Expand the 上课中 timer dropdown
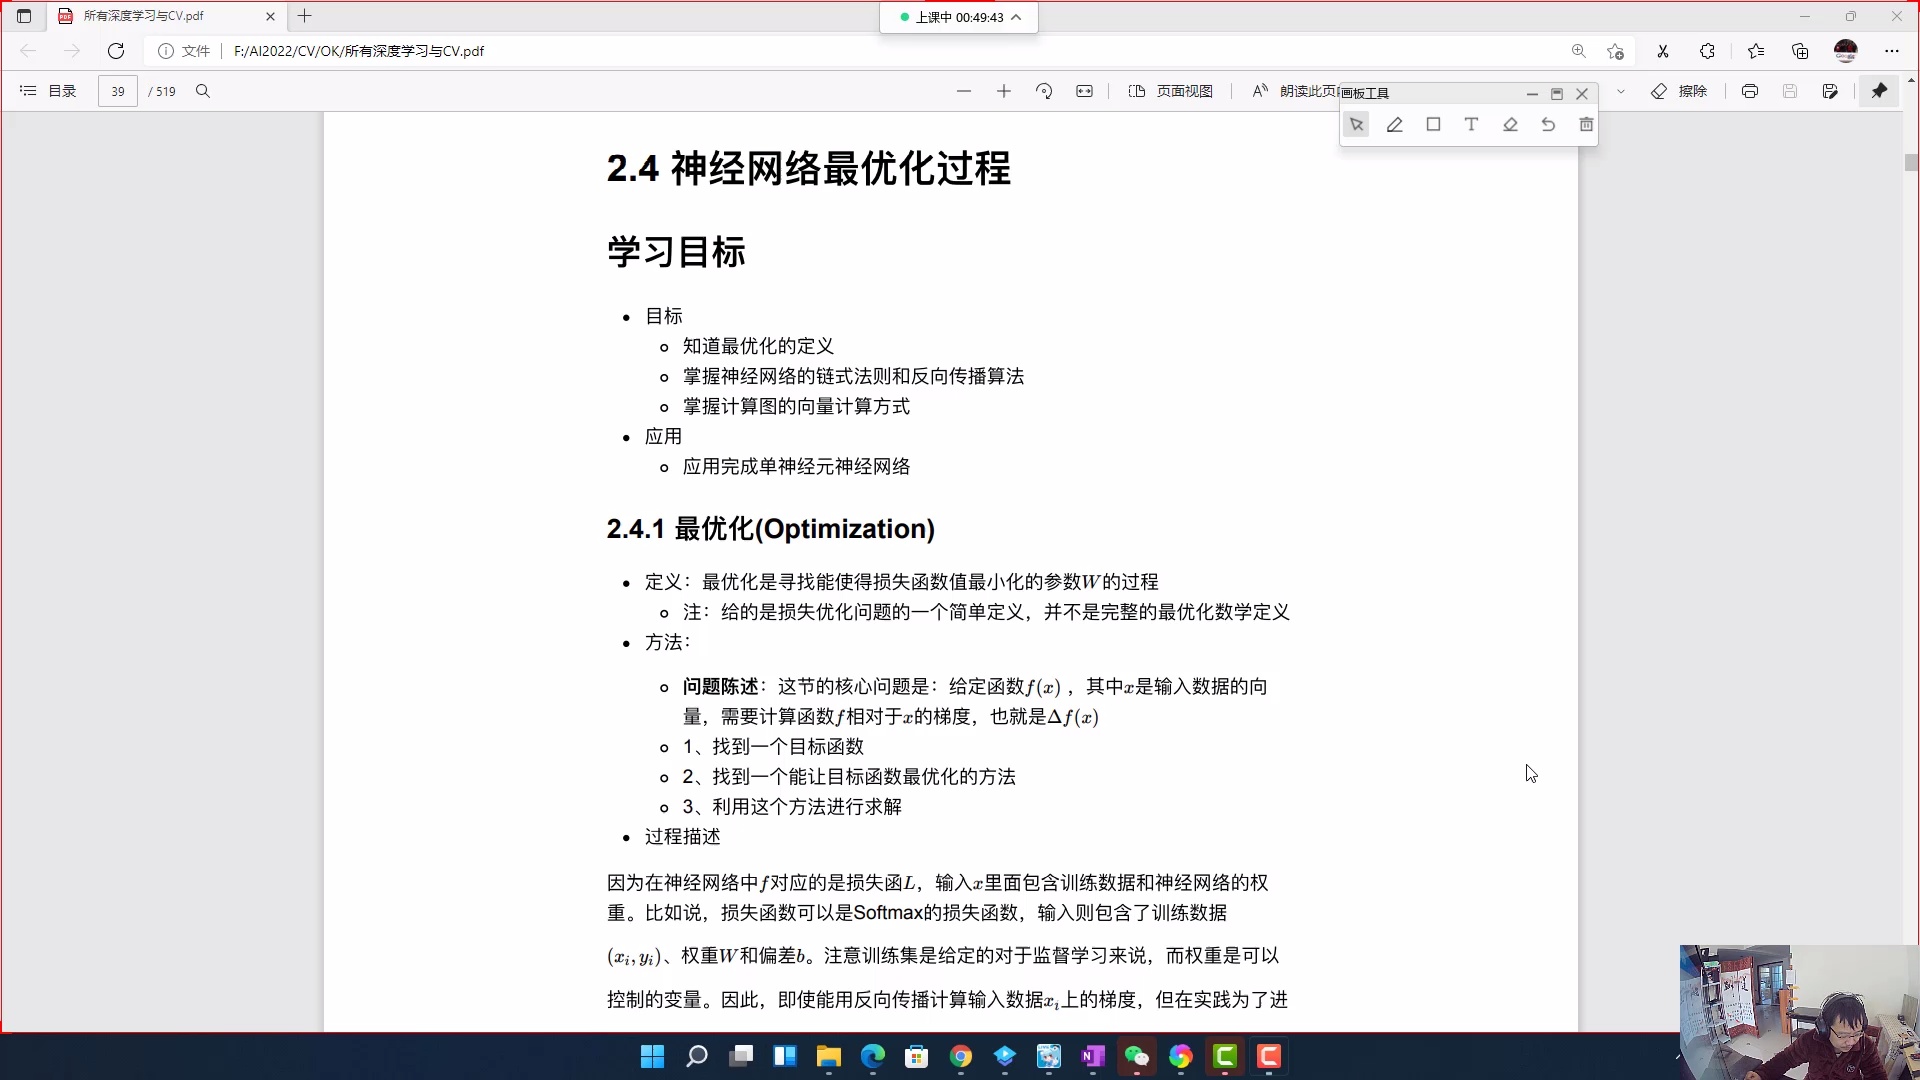Screen dimensions: 1920x1080 (1016, 17)
